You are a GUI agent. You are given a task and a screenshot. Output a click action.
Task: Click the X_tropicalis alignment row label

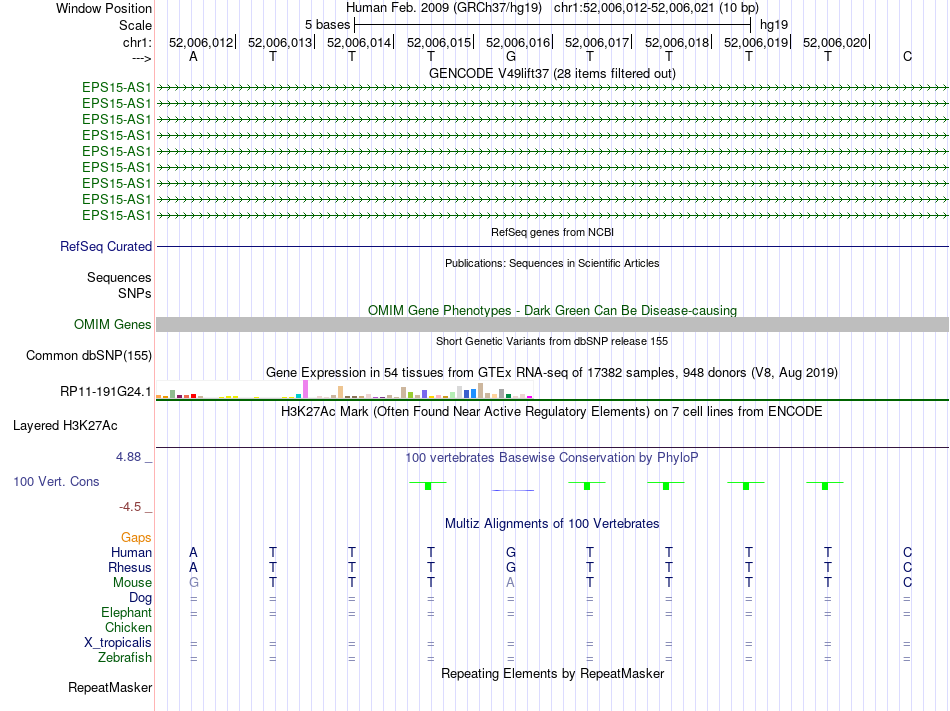click(x=118, y=643)
